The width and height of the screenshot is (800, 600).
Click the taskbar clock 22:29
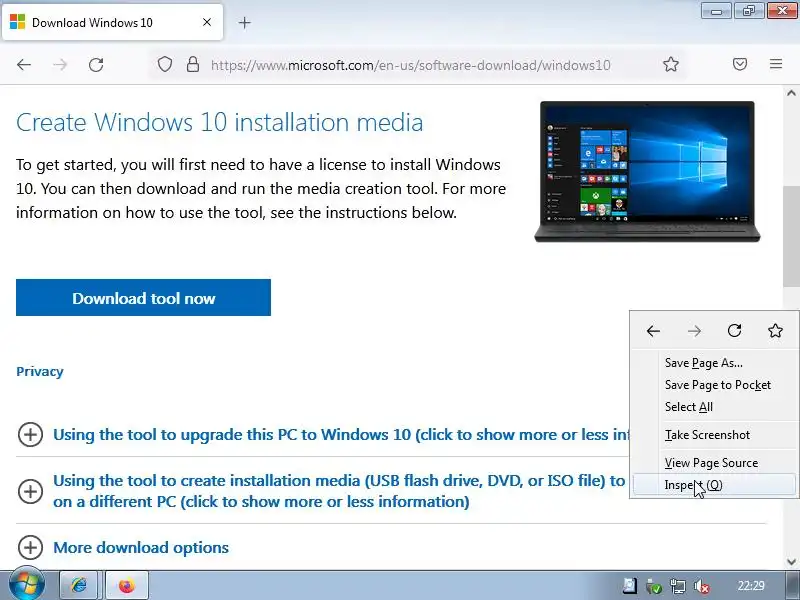coord(751,586)
